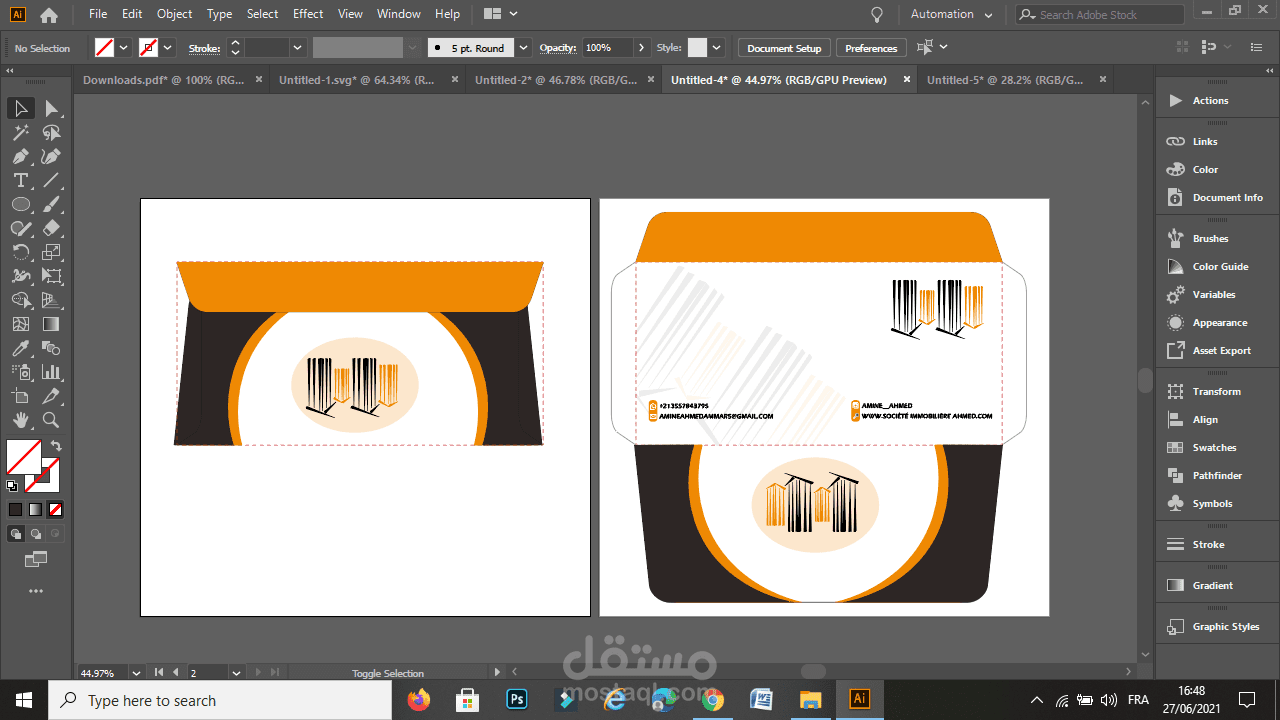Change the screen mode
The height and width of the screenshot is (720, 1280).
click(x=36, y=559)
